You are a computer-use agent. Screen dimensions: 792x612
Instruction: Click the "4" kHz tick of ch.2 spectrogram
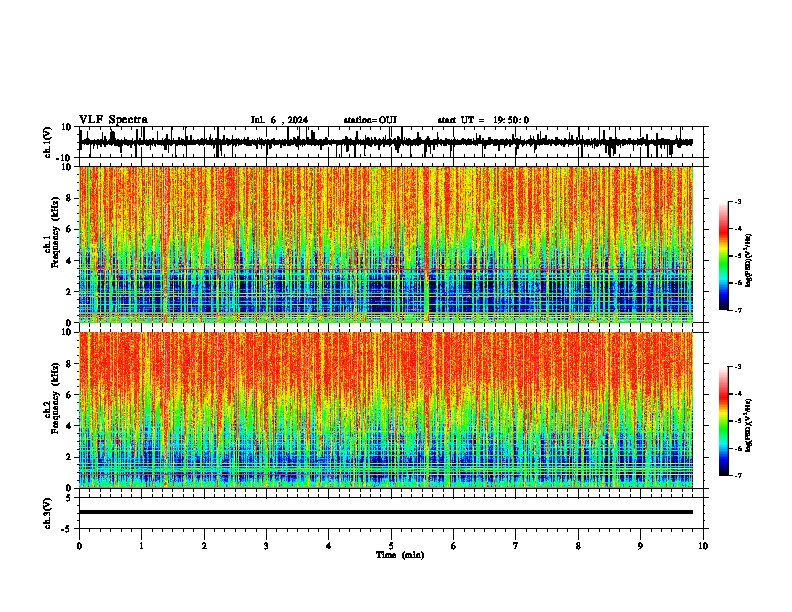pyautogui.click(x=69, y=426)
